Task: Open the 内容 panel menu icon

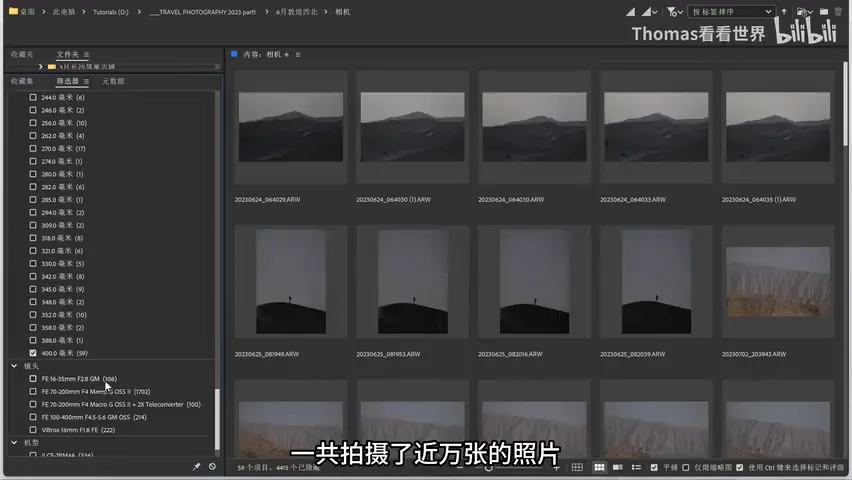Action: (x=298, y=54)
